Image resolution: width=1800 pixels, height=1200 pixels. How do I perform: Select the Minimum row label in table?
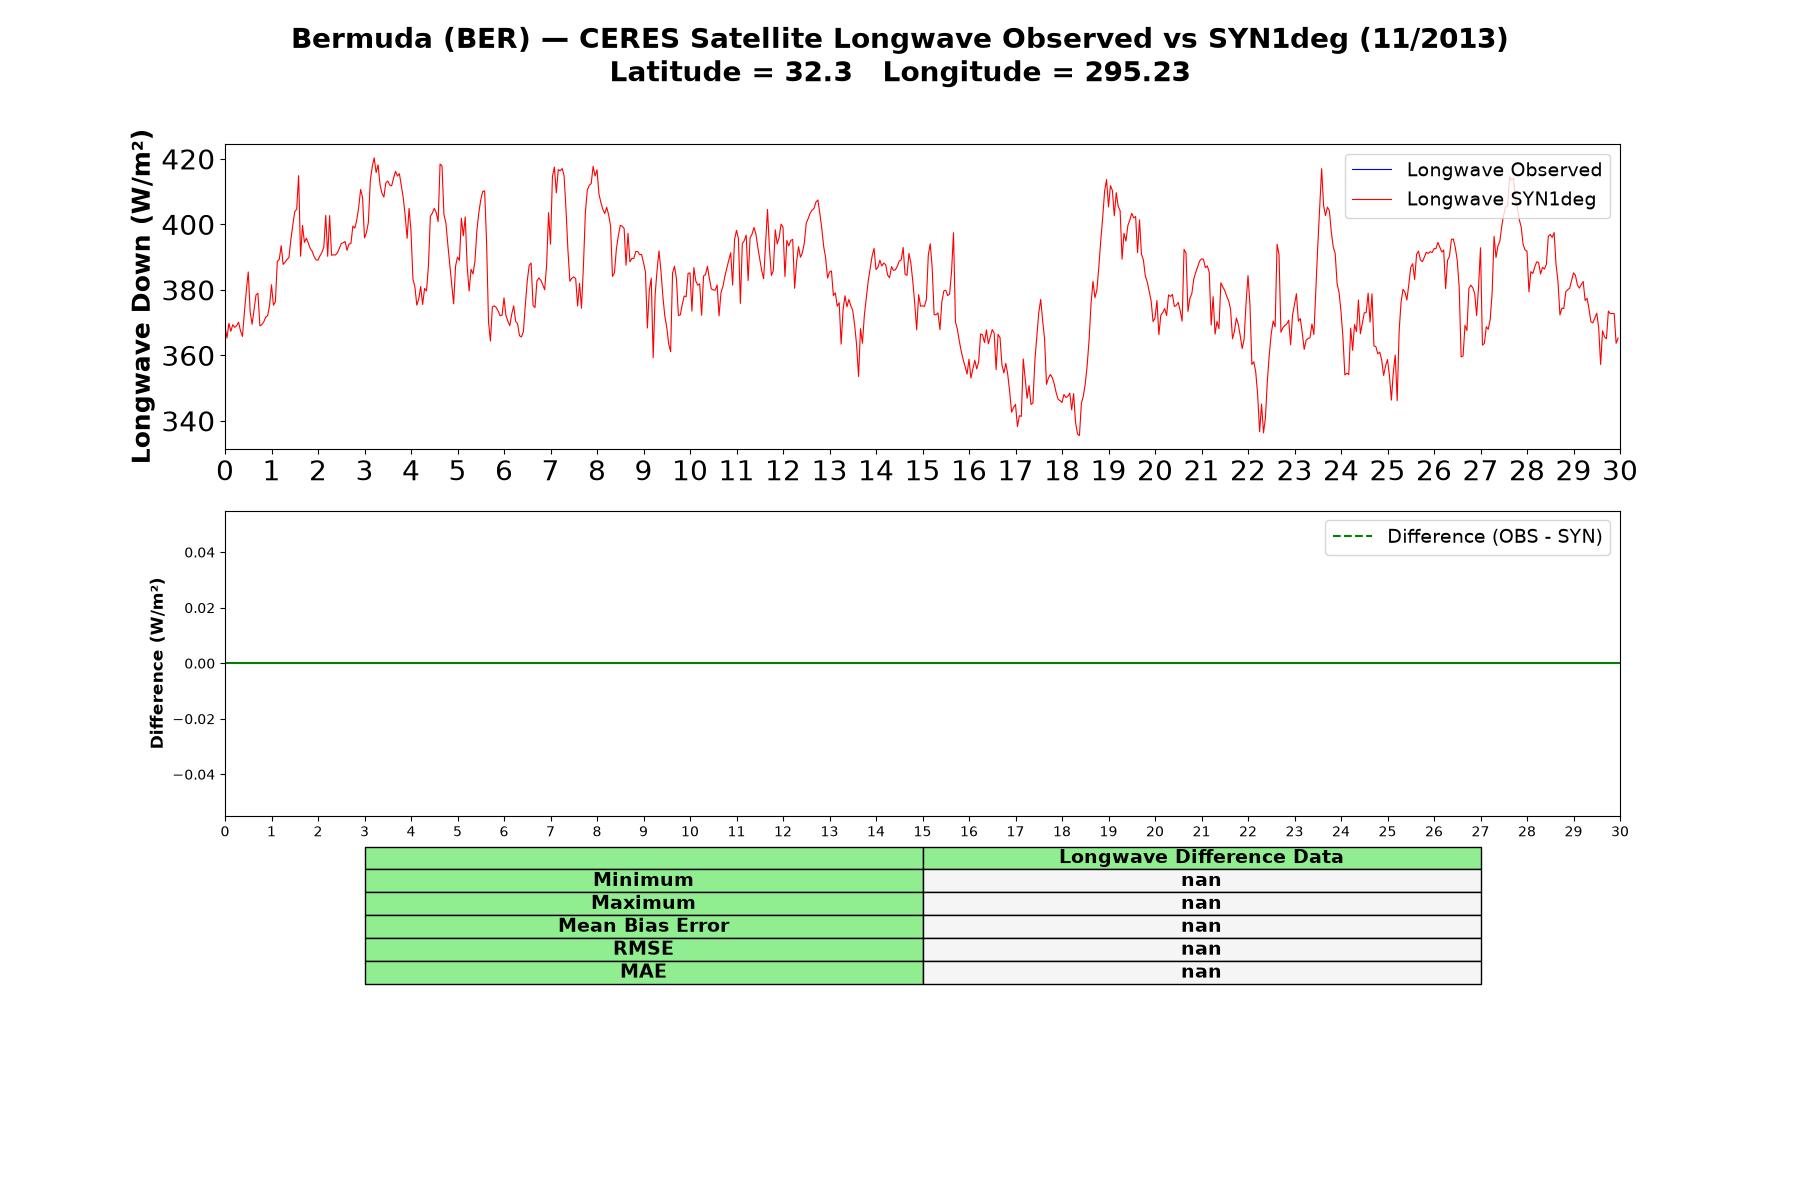[644, 880]
